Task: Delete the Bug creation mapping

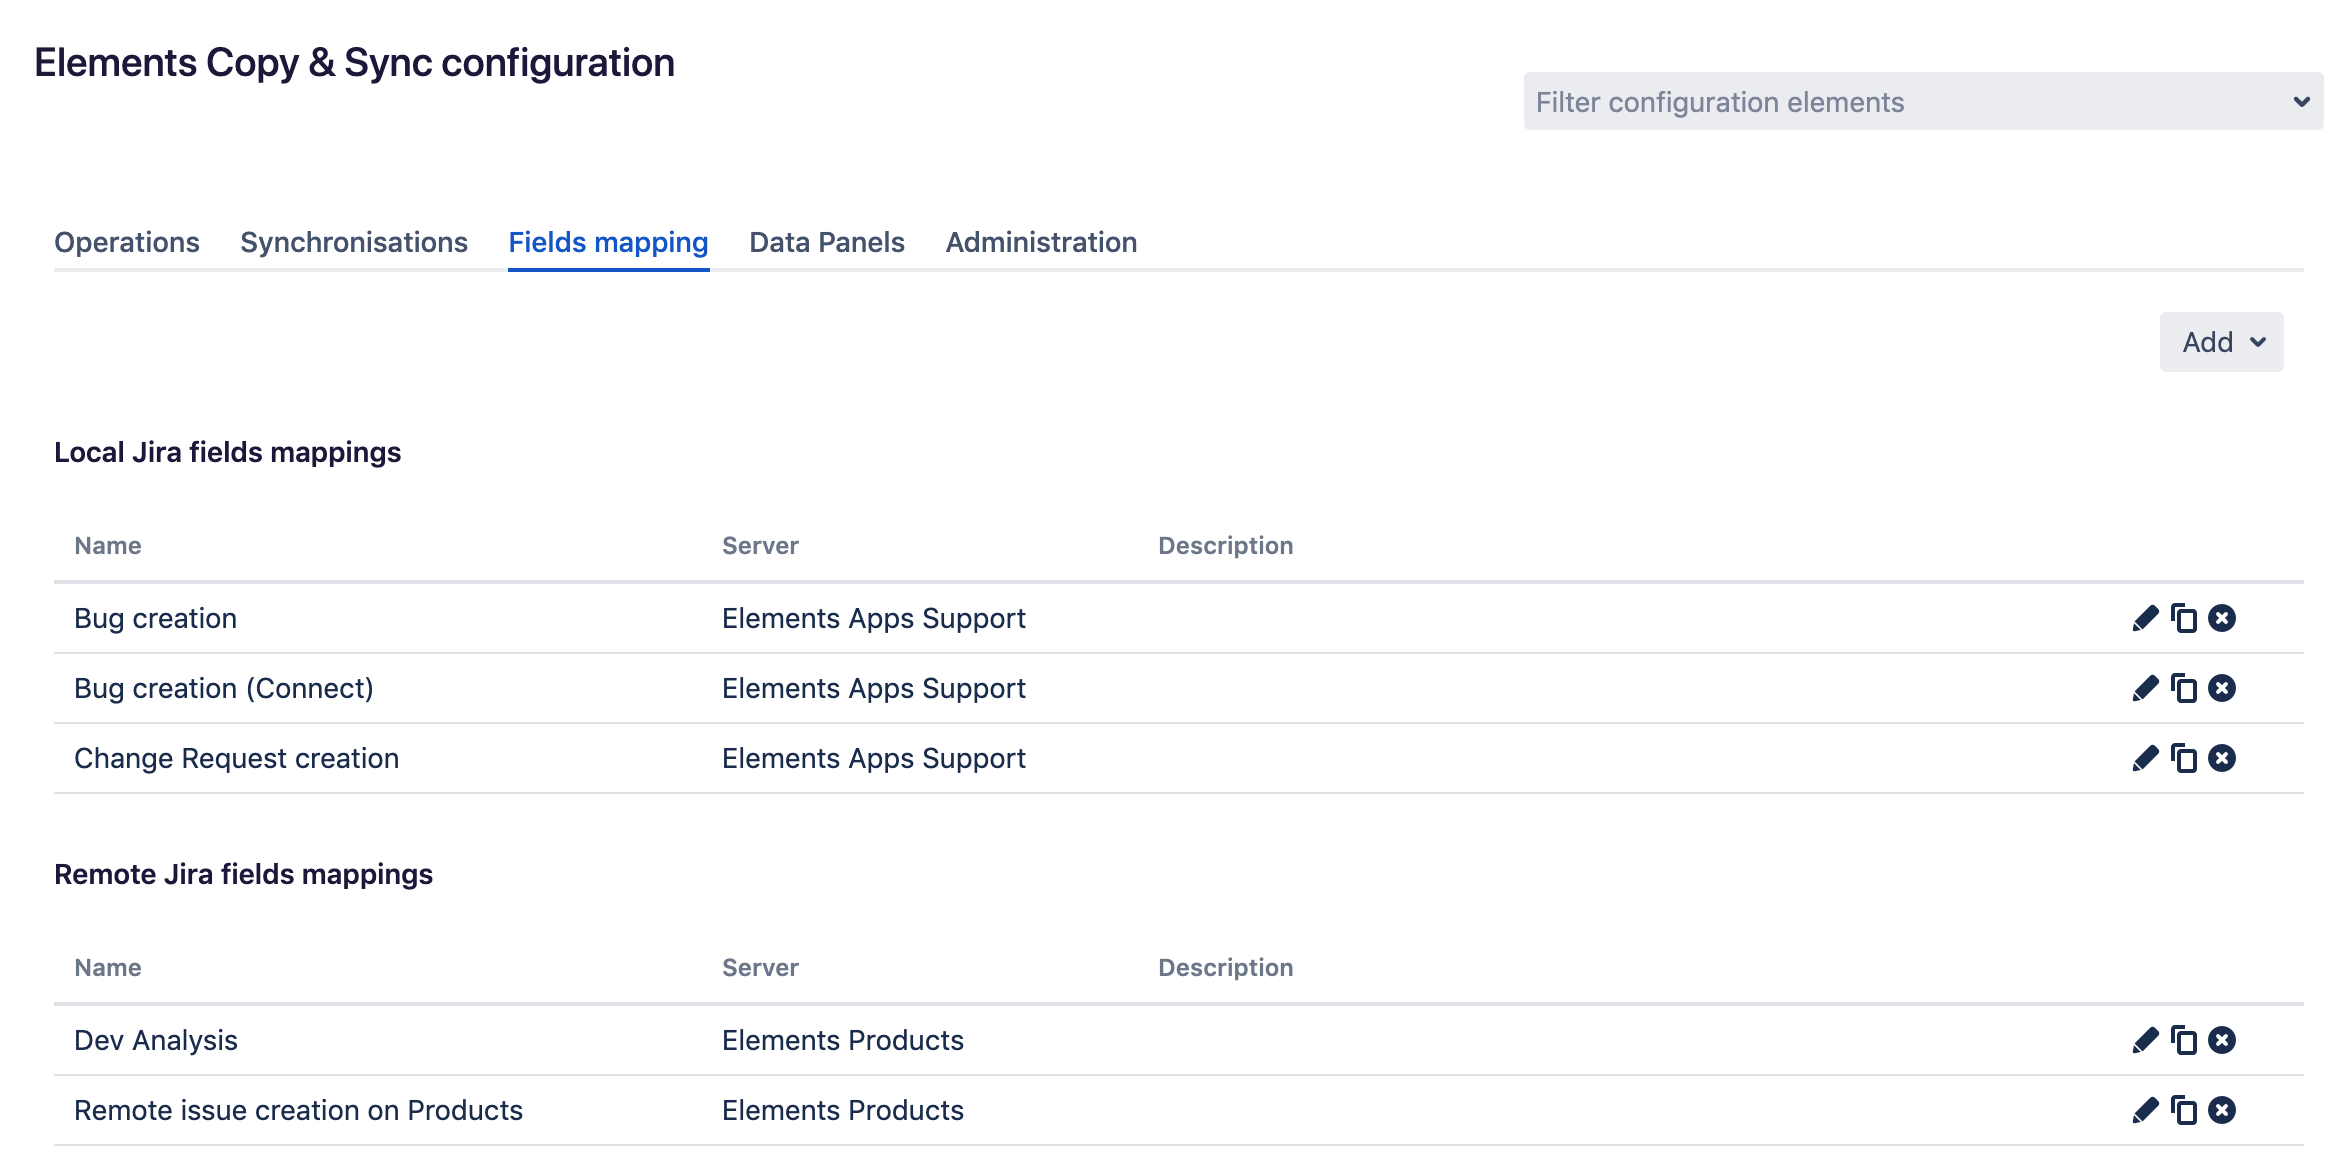Action: 2220,618
